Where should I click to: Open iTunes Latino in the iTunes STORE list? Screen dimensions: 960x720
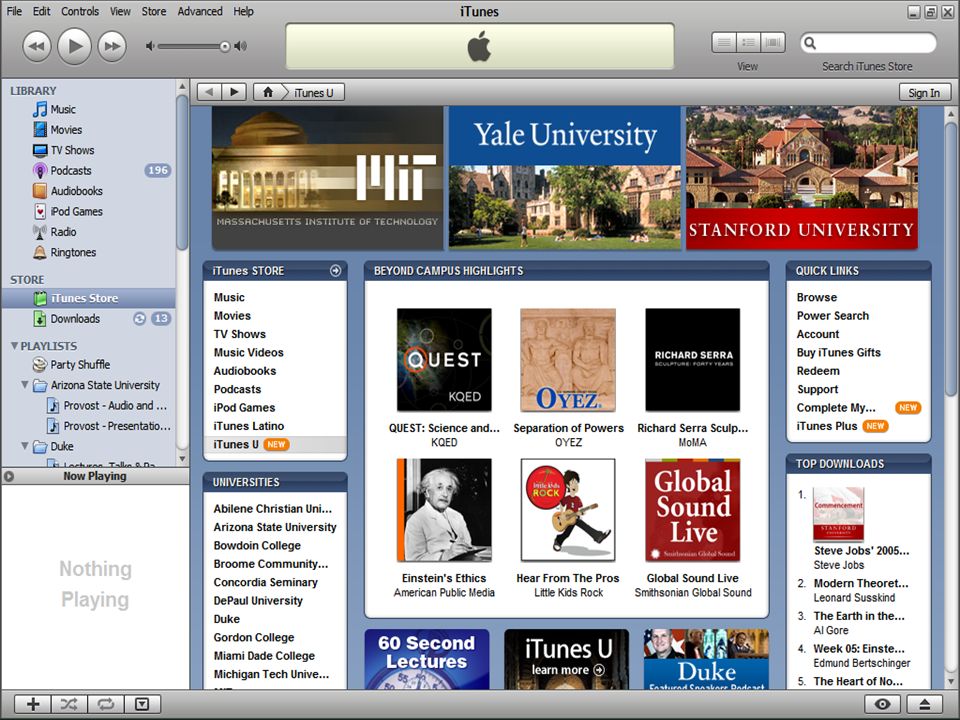coord(249,426)
